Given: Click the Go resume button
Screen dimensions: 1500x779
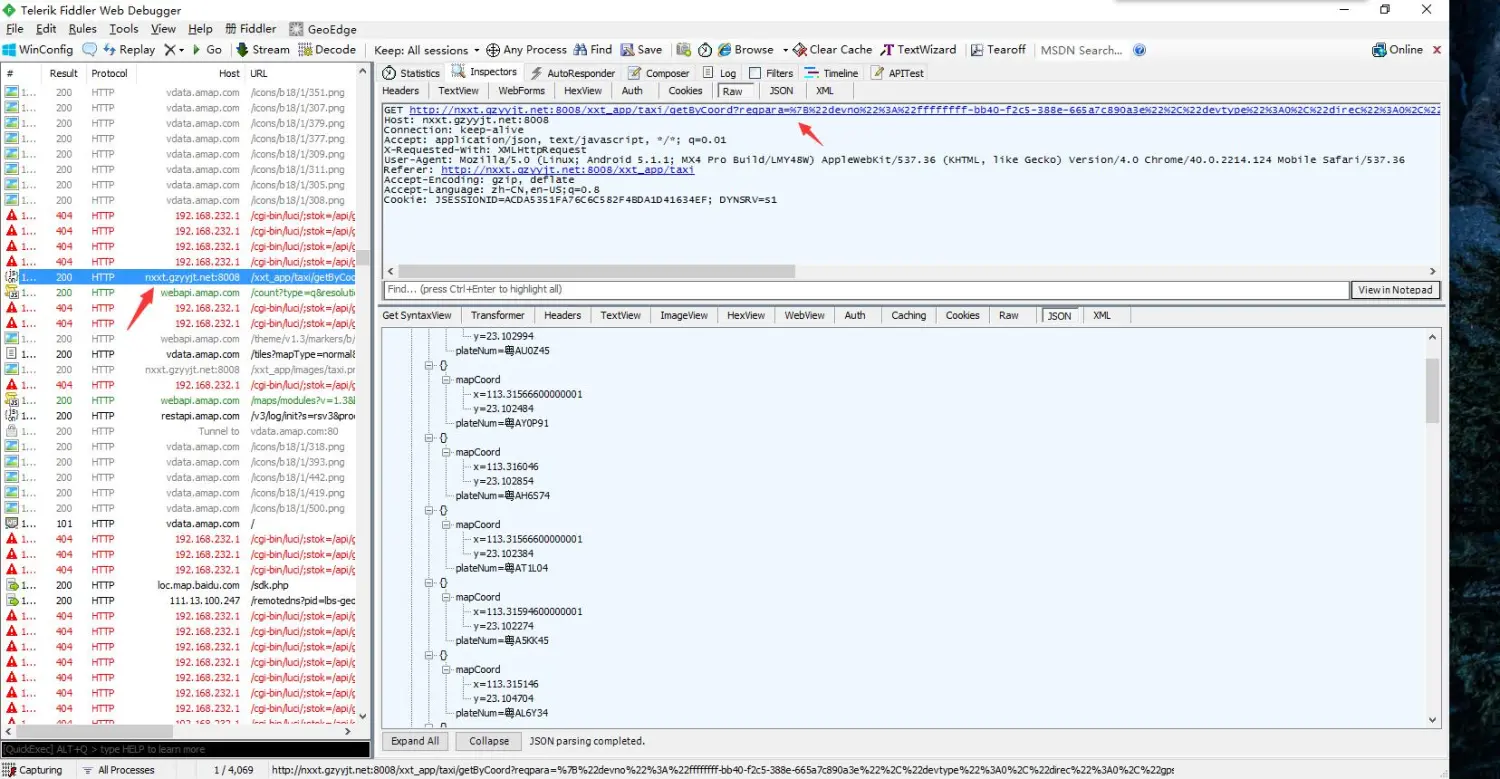Looking at the screenshot, I should tap(206, 49).
